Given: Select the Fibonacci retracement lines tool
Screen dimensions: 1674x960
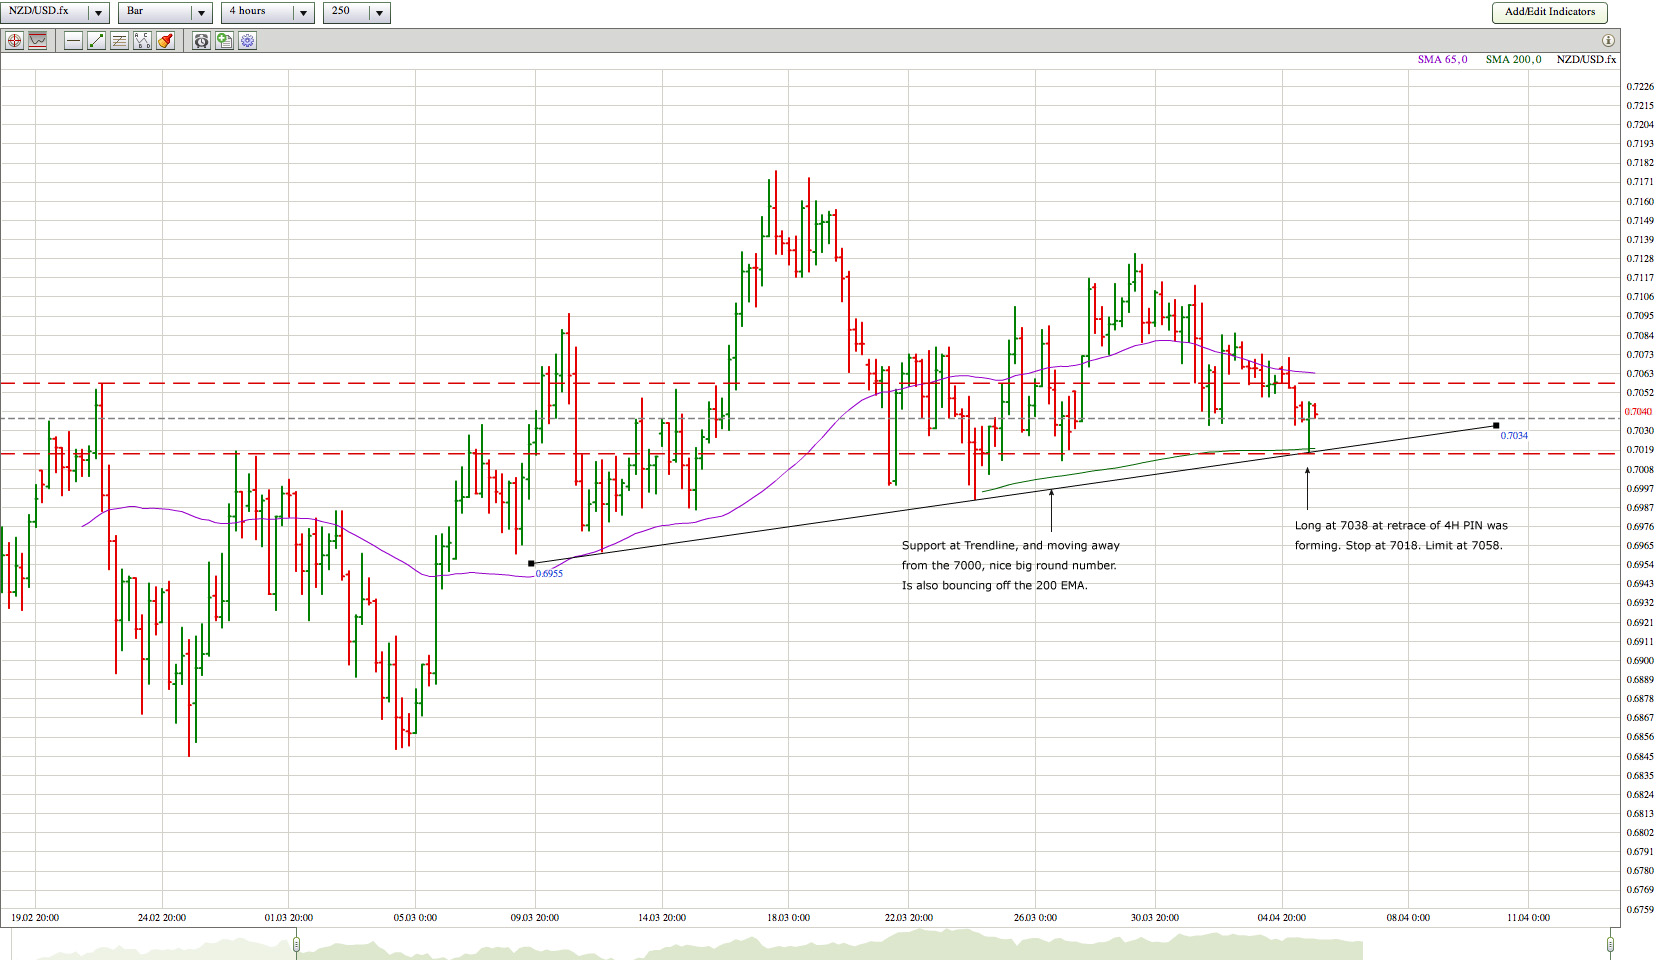Looking at the screenshot, I should pyautogui.click(x=119, y=41).
